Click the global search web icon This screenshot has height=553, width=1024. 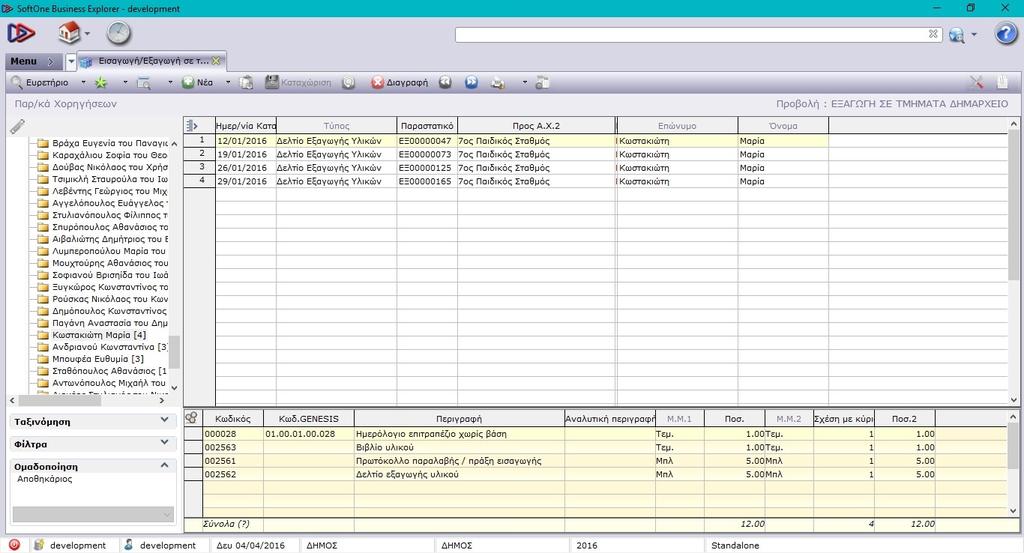tap(956, 35)
